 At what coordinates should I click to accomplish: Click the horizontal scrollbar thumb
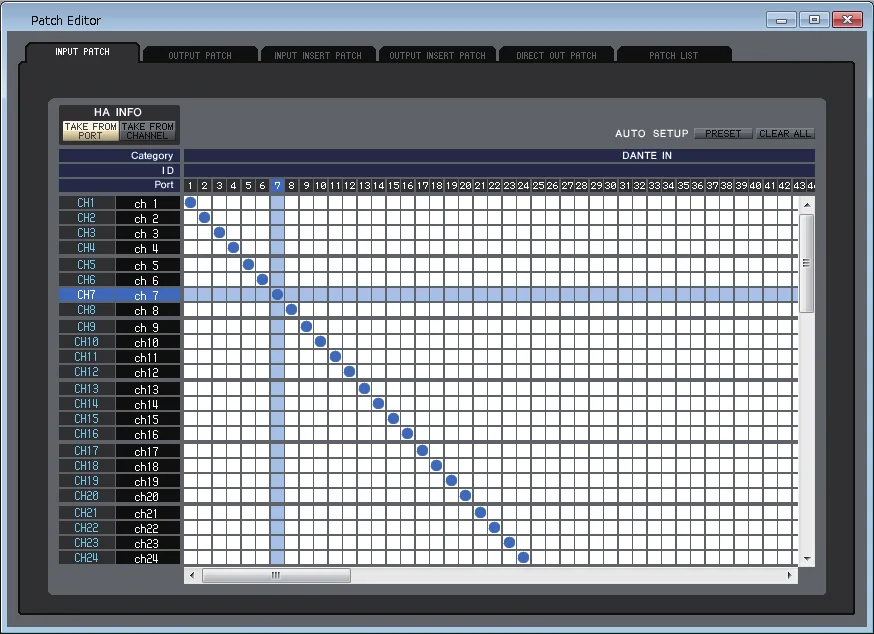[276, 575]
